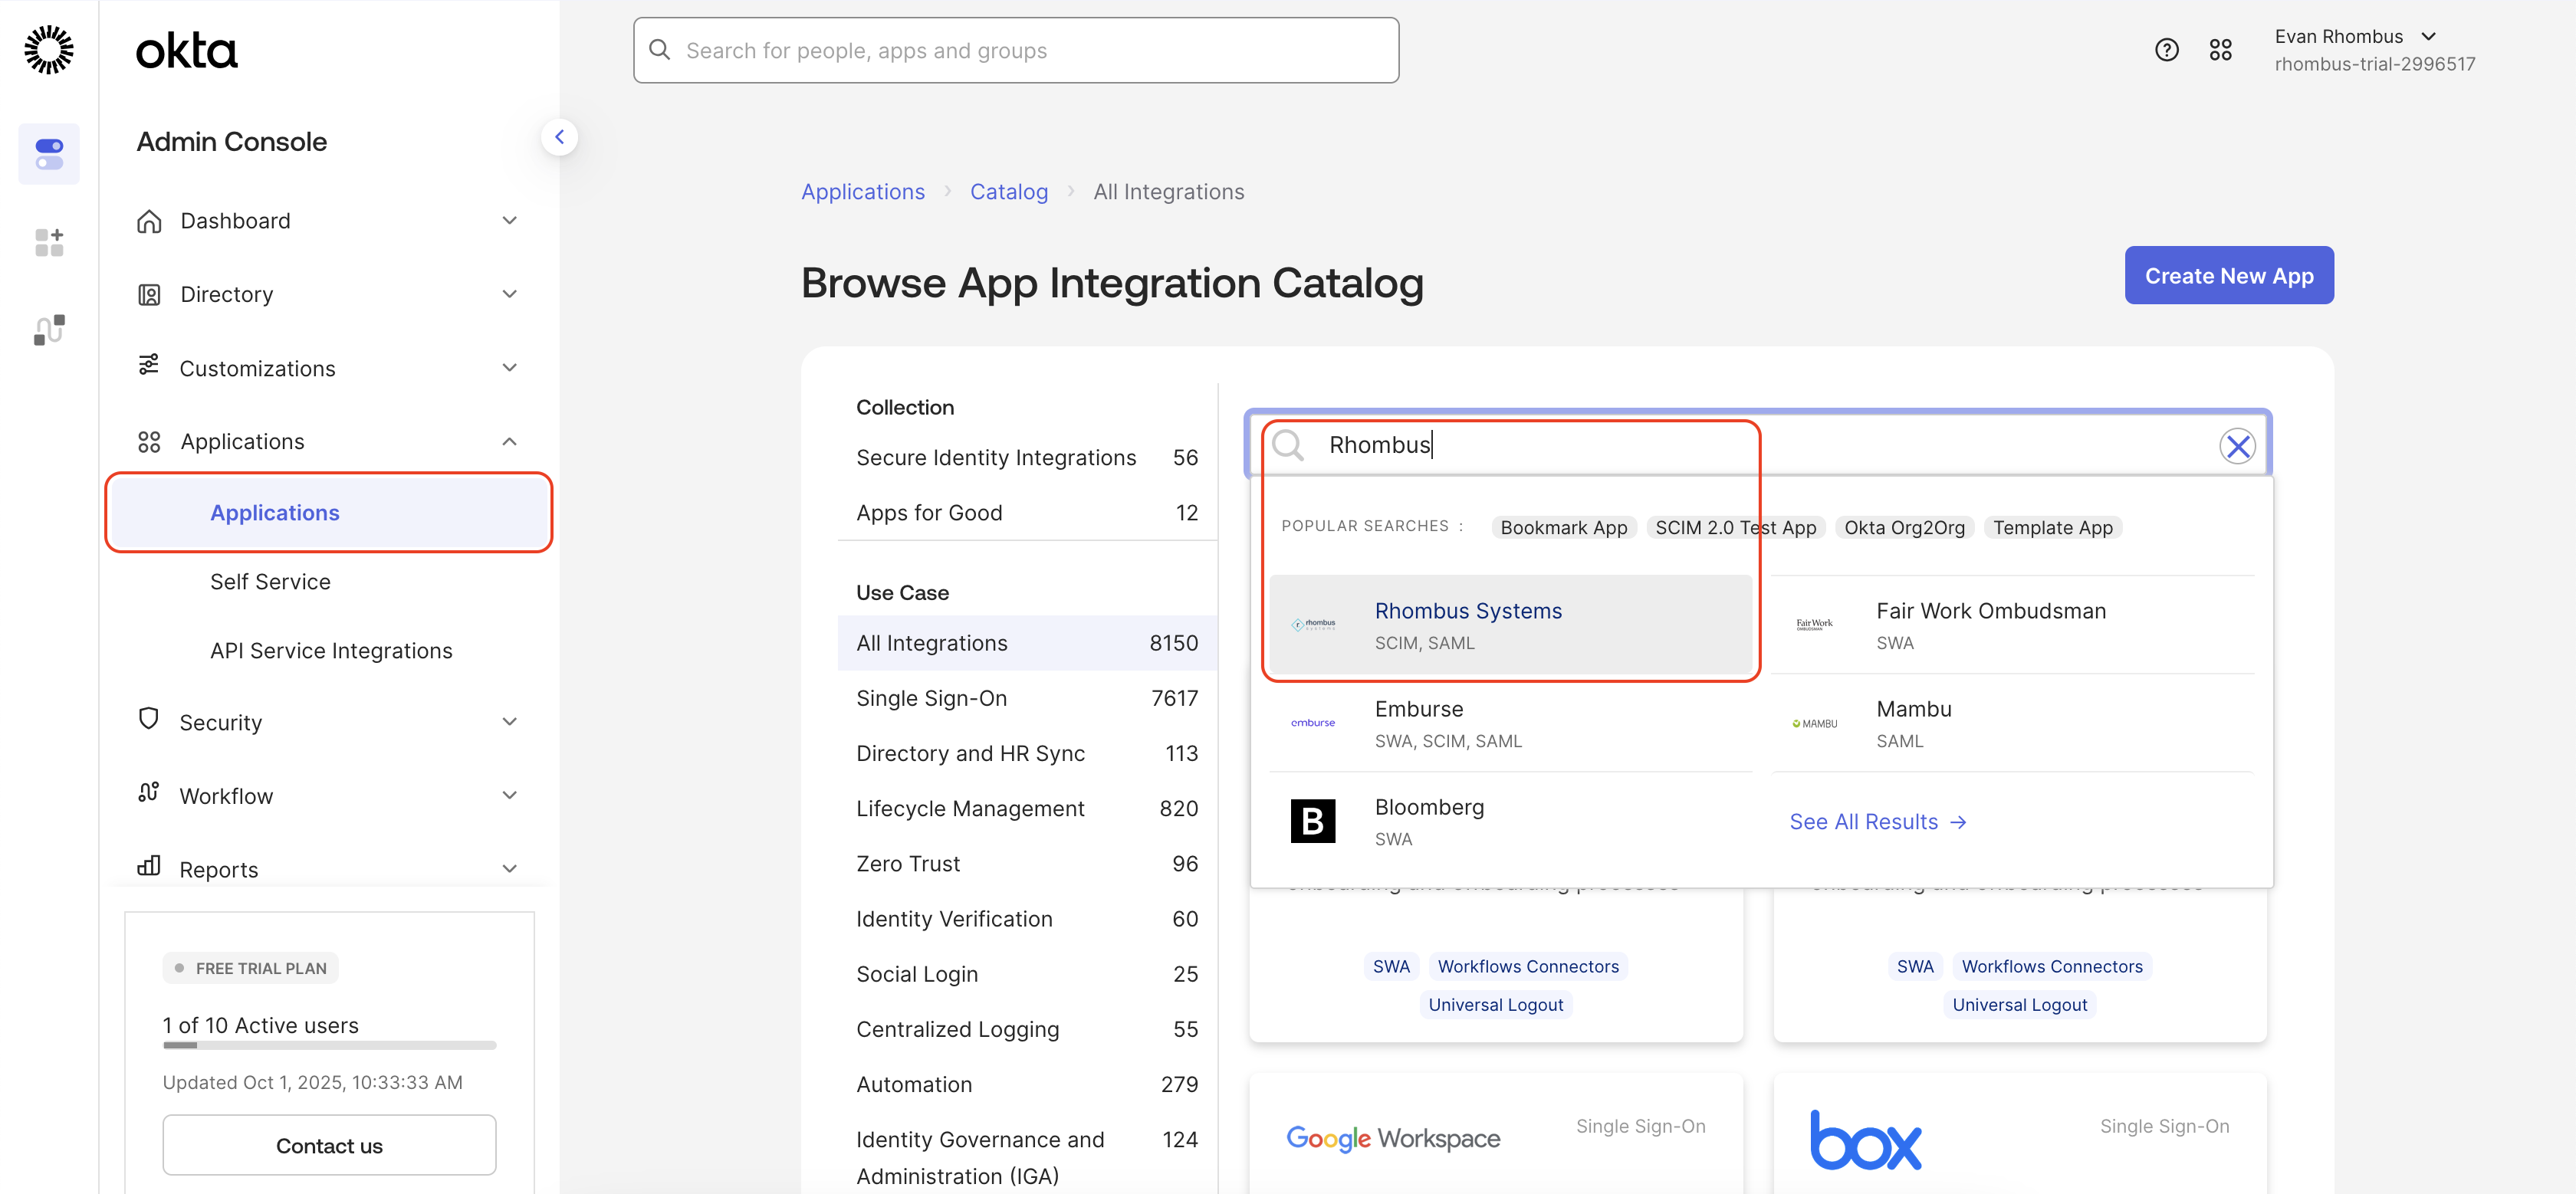Open the Catalog breadcrumb link
The width and height of the screenshot is (2576, 1194).
(1009, 192)
